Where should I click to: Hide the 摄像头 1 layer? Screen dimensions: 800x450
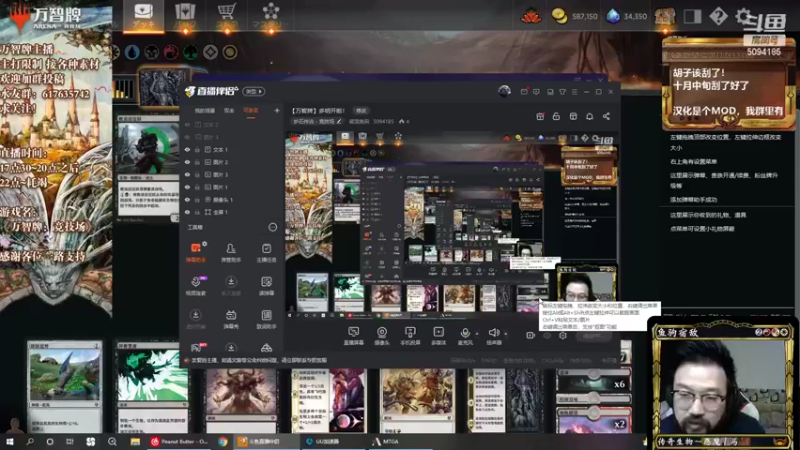click(187, 199)
